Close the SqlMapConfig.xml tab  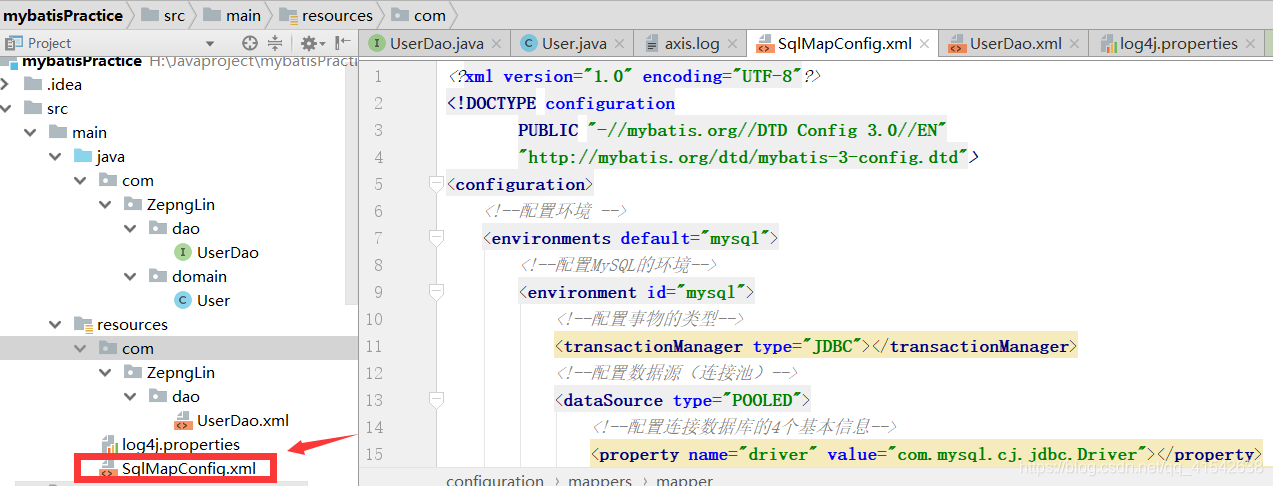tap(925, 44)
